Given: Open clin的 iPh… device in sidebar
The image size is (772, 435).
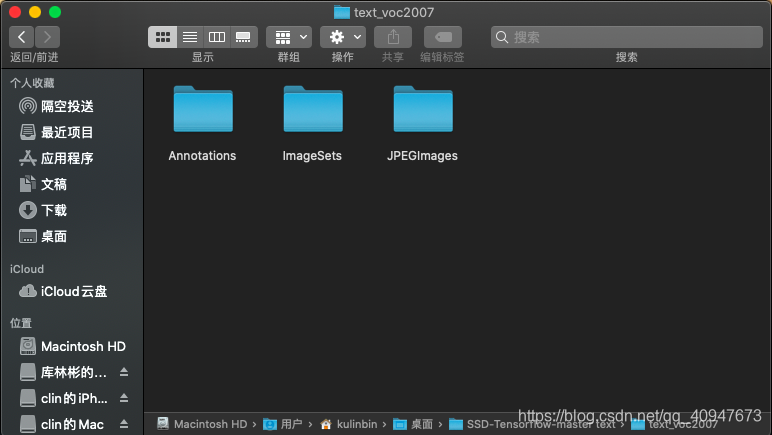Looking at the screenshot, I should (74, 398).
